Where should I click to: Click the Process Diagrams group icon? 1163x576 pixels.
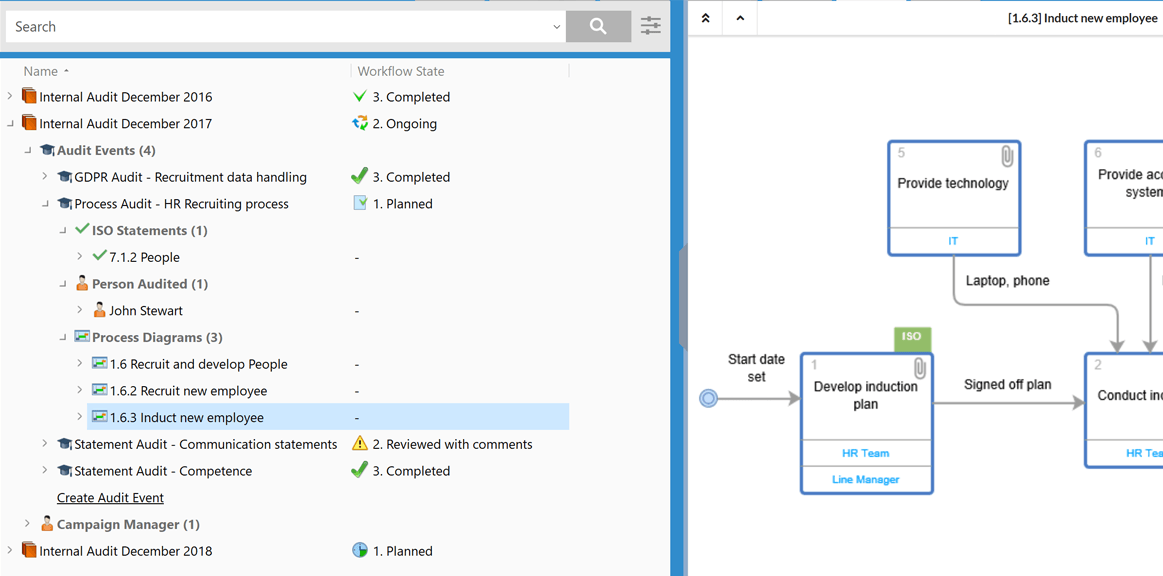pyautogui.click(x=82, y=337)
